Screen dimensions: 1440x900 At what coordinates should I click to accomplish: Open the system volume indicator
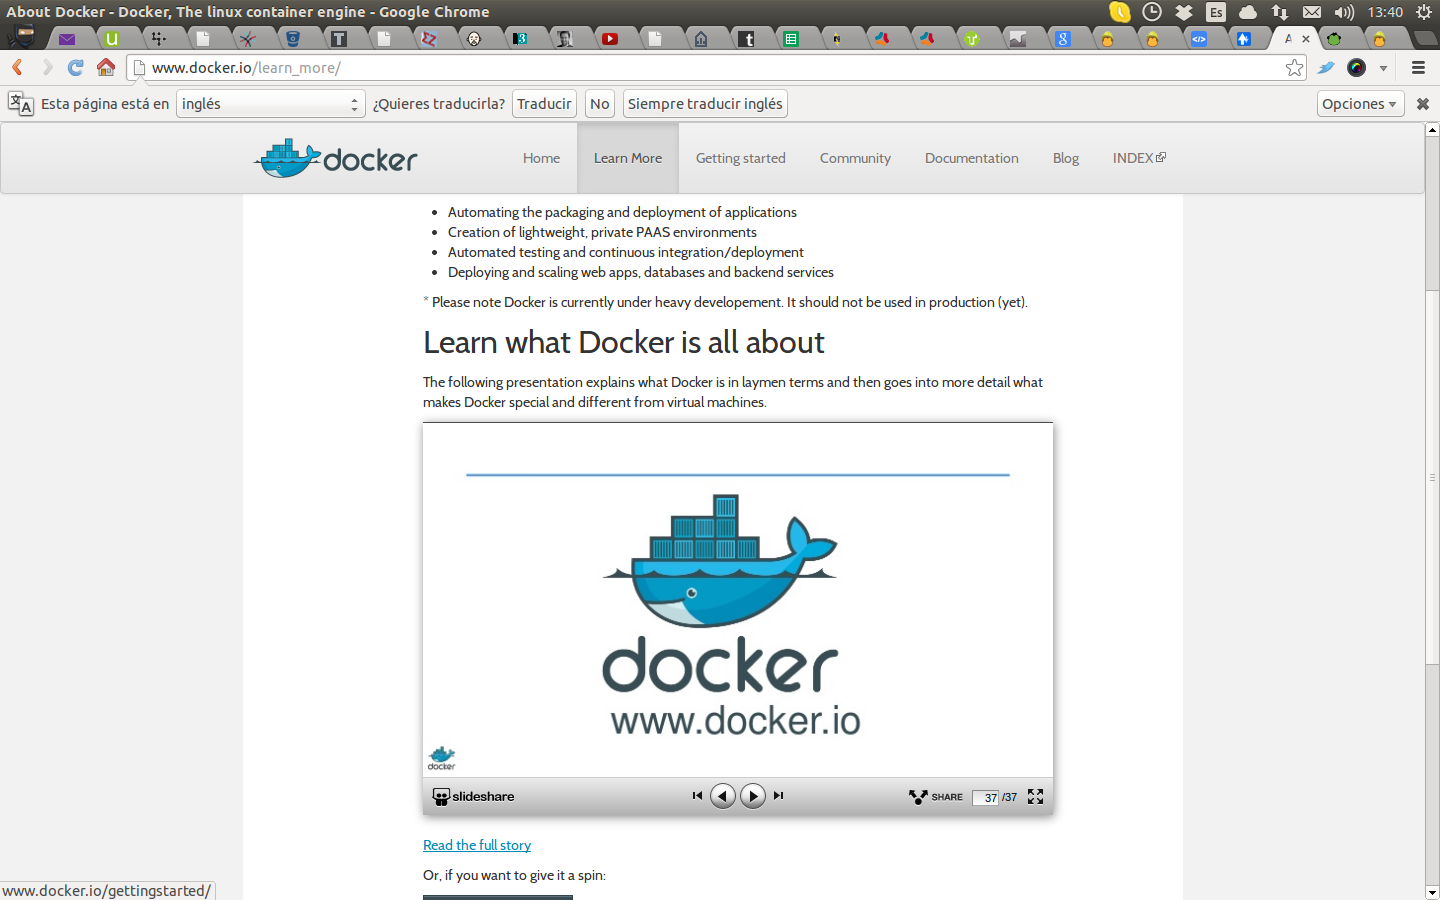click(1344, 12)
